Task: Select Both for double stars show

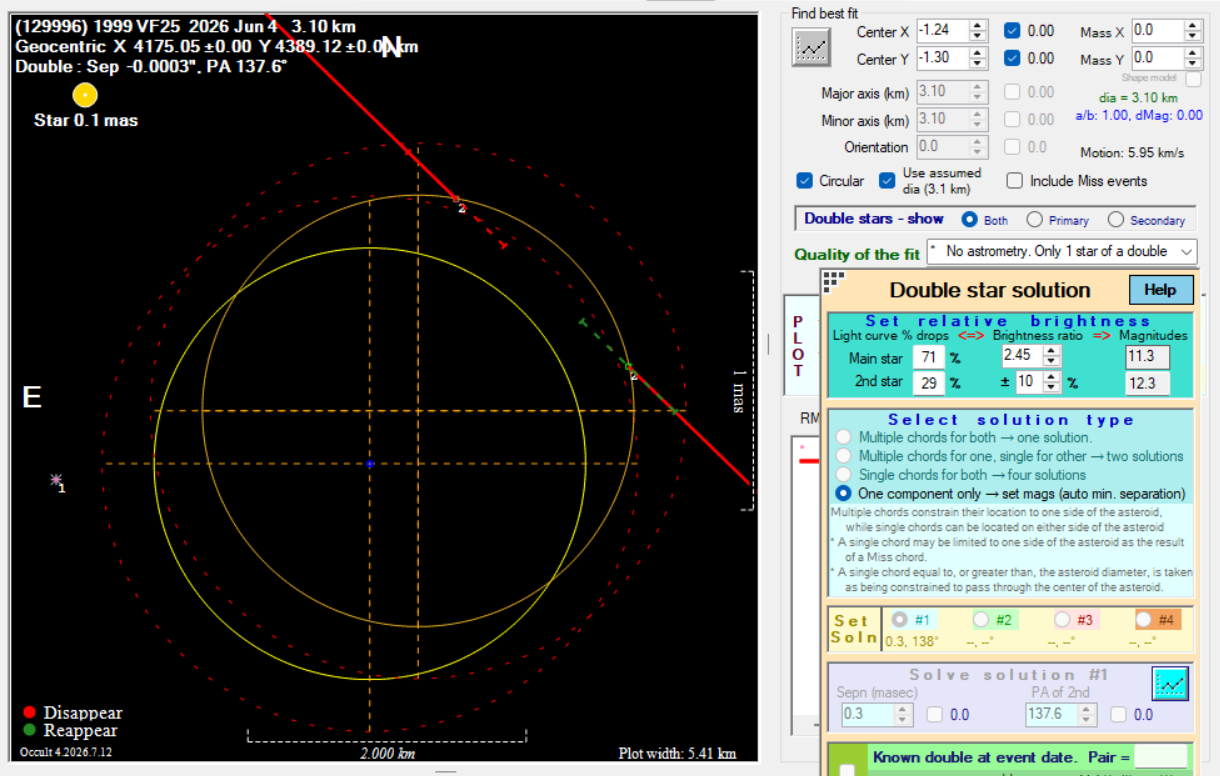Action: (x=969, y=220)
